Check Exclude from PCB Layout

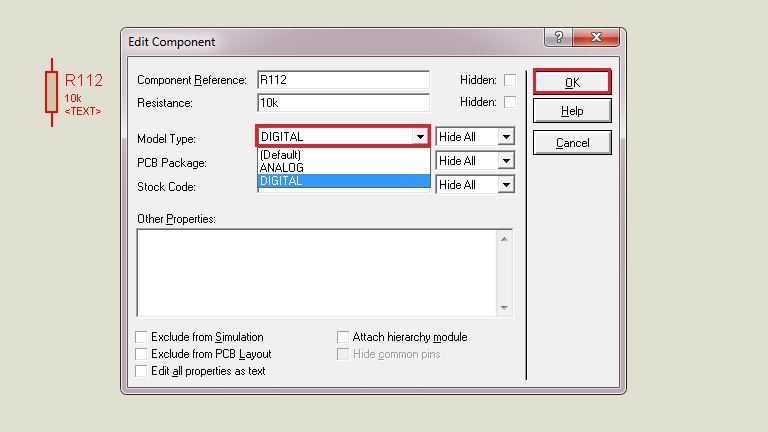point(142,354)
